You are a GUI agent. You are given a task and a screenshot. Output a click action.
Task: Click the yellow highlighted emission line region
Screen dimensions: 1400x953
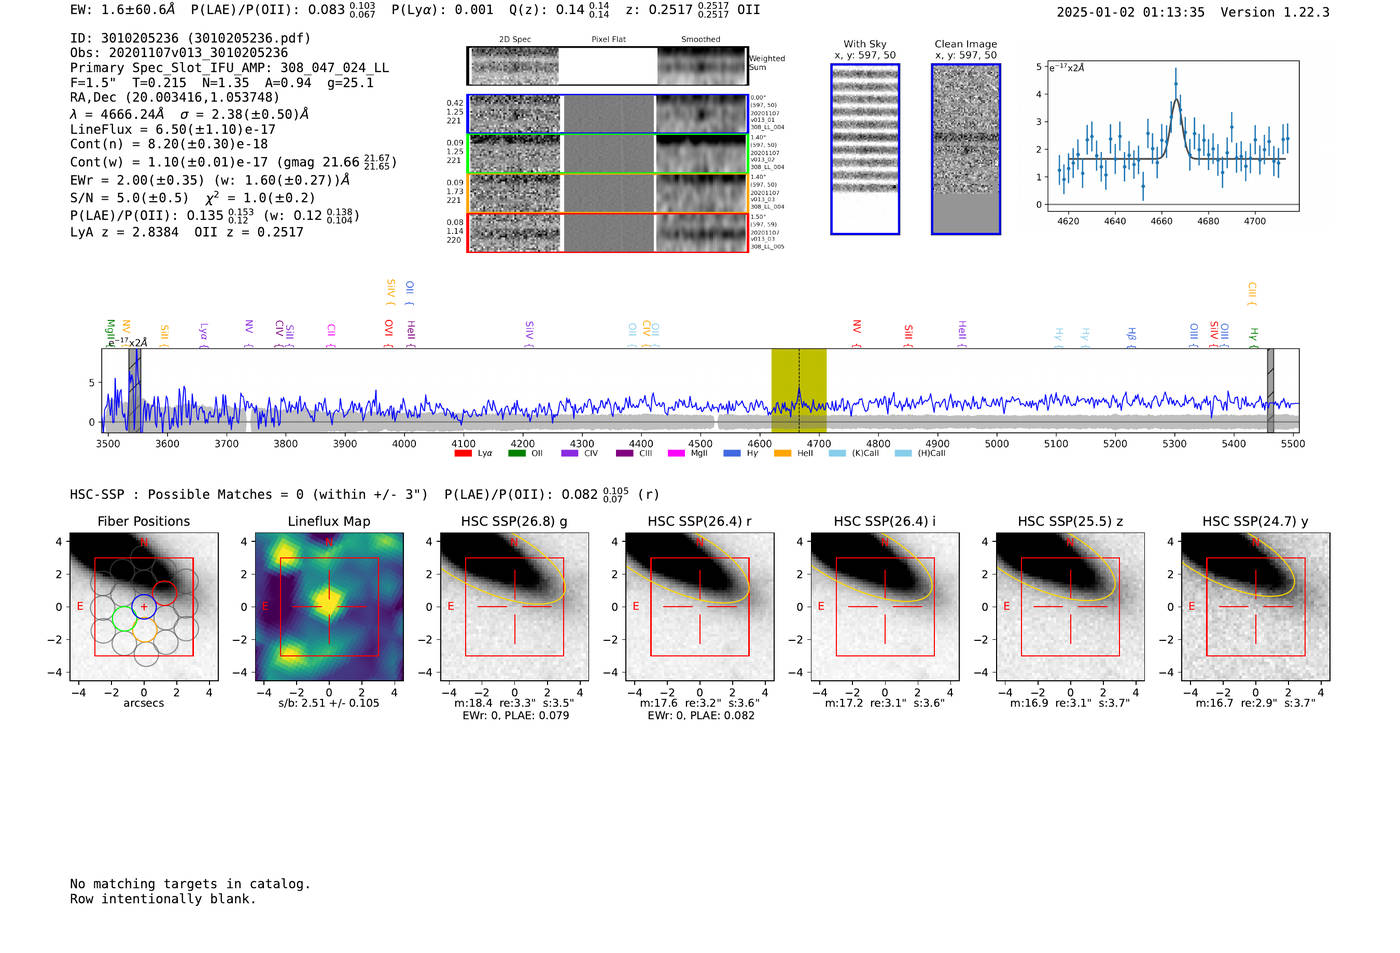tap(799, 390)
